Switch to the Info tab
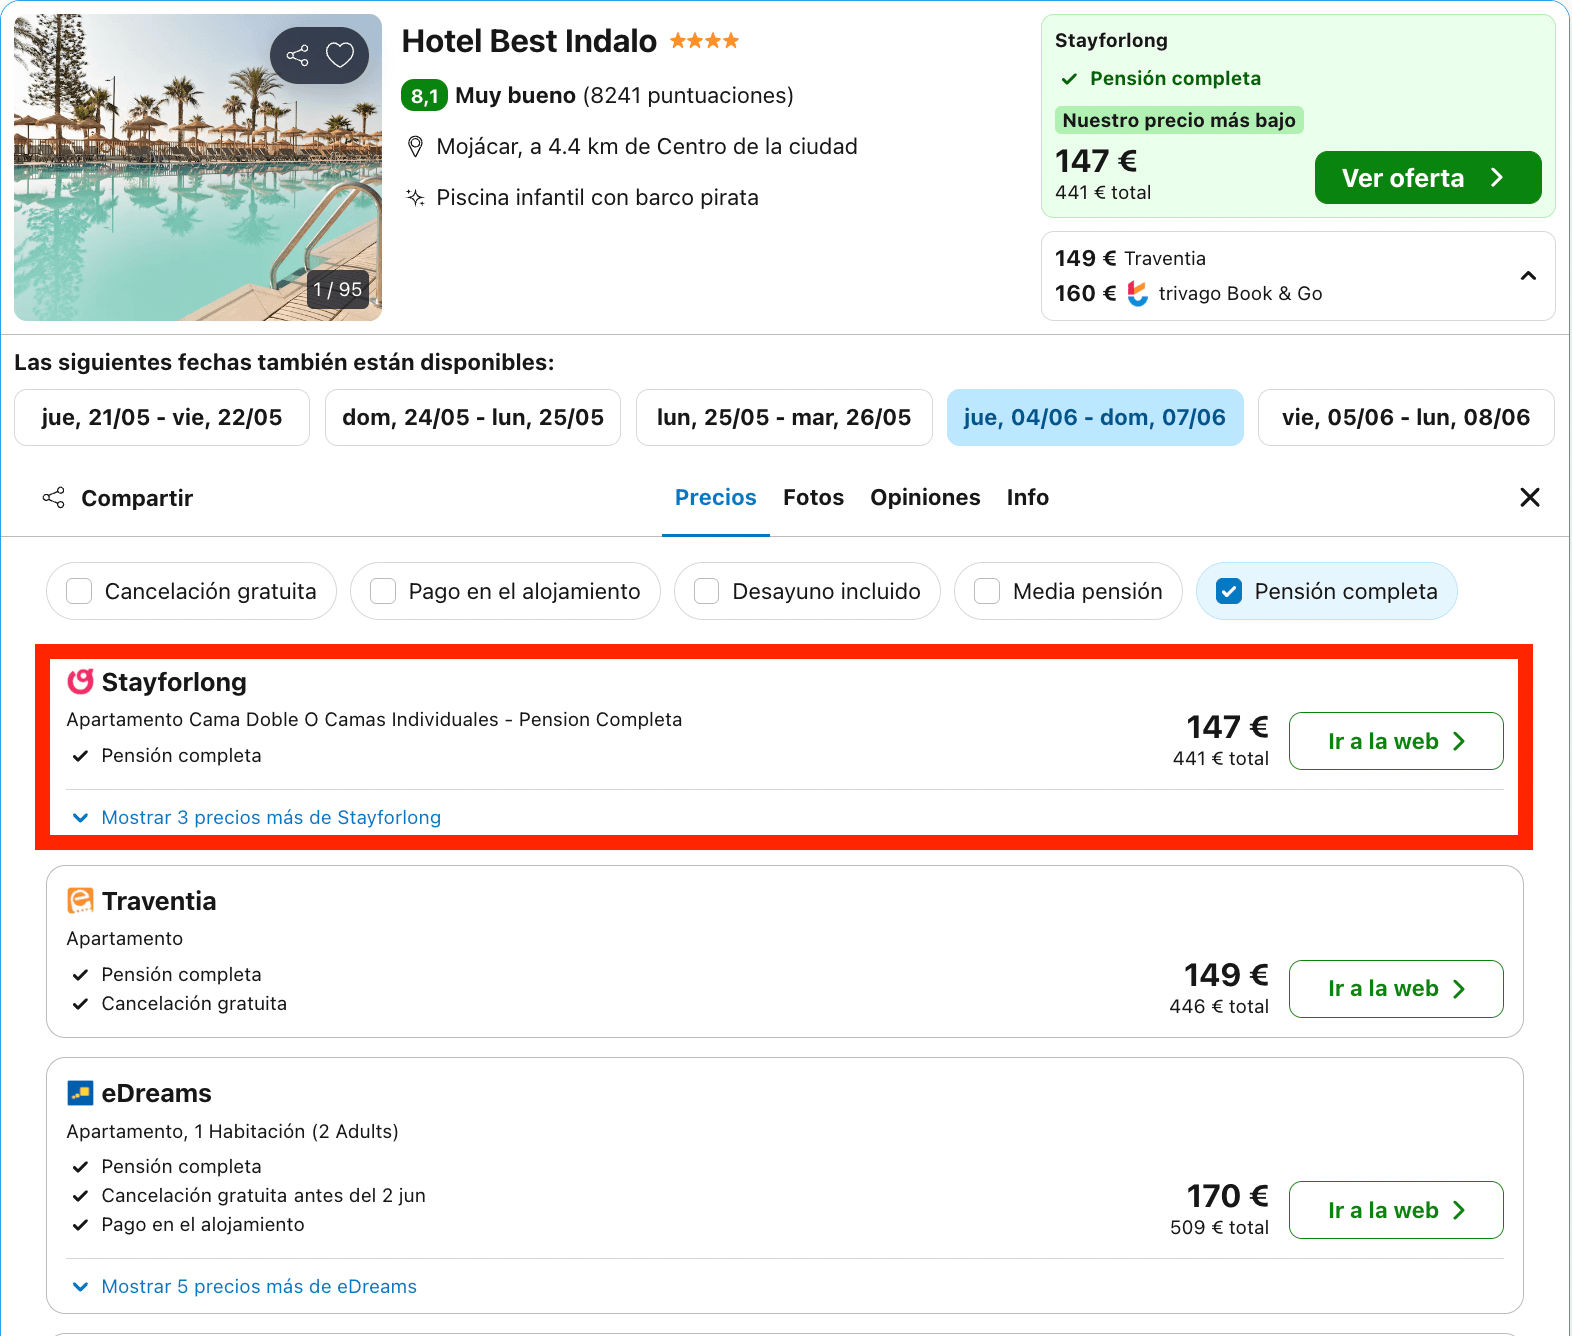1572x1336 pixels. coord(1027,497)
